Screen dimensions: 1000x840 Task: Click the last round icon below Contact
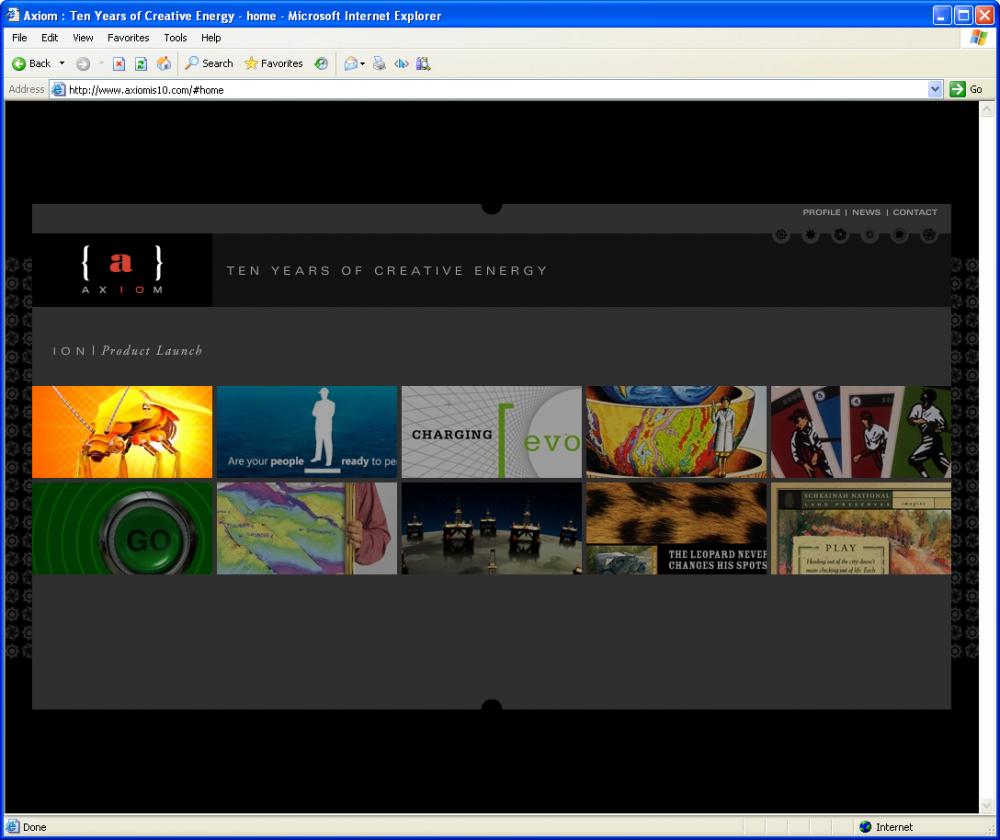(929, 235)
